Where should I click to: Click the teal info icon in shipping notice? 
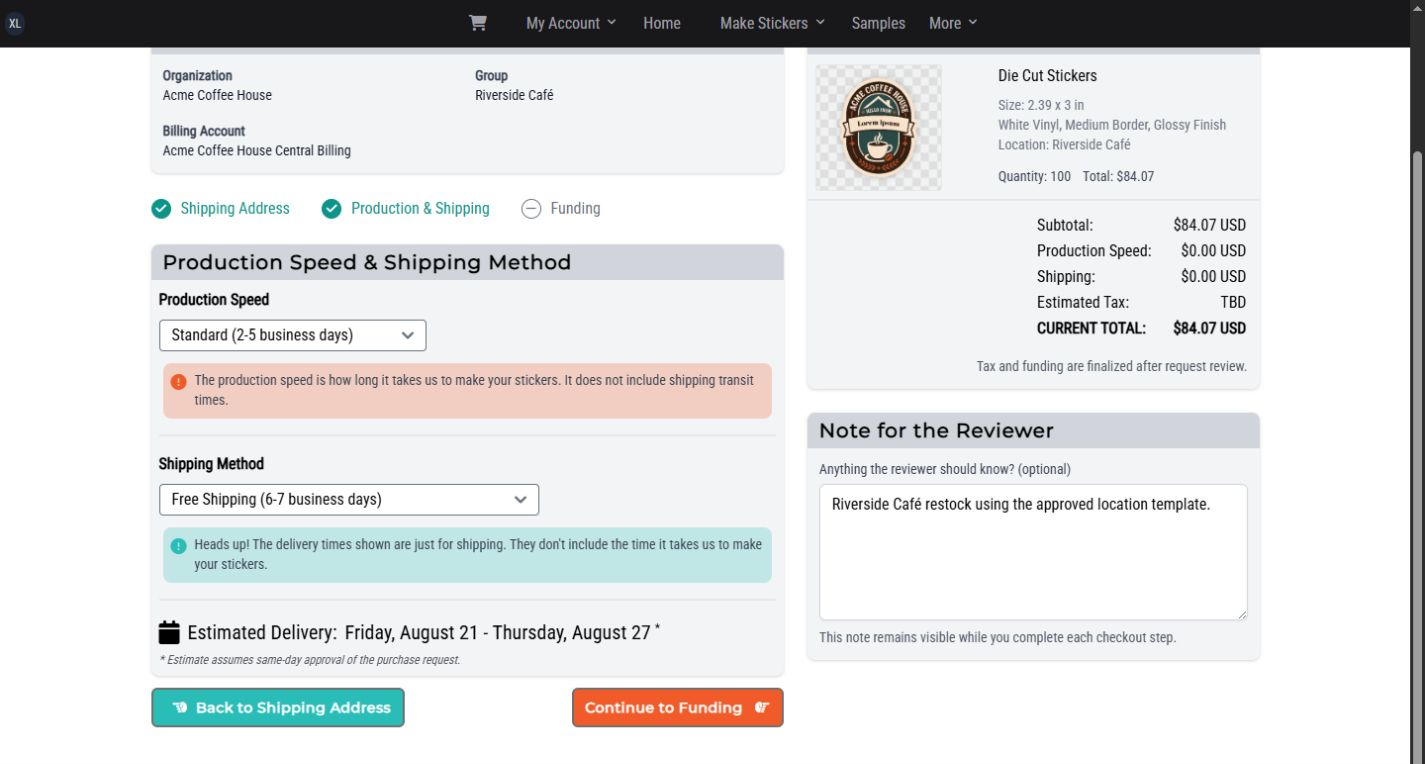point(178,546)
